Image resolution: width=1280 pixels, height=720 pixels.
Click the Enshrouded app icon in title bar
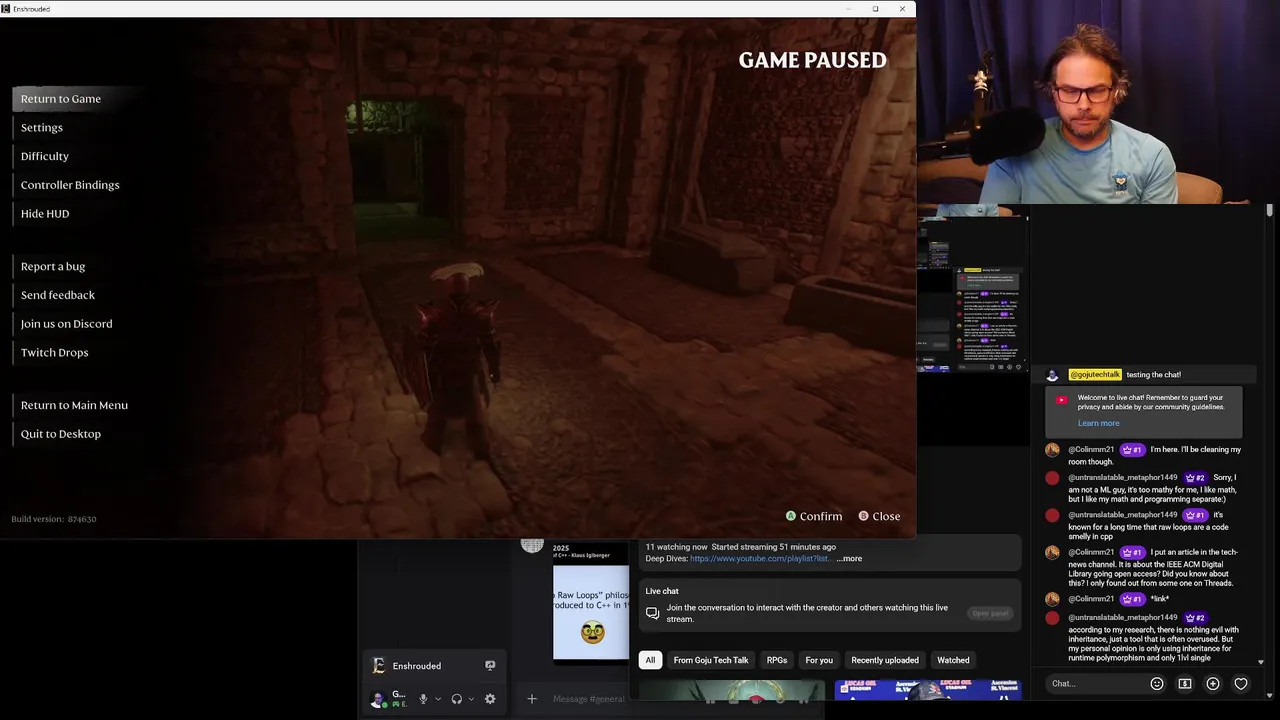tap(6, 9)
